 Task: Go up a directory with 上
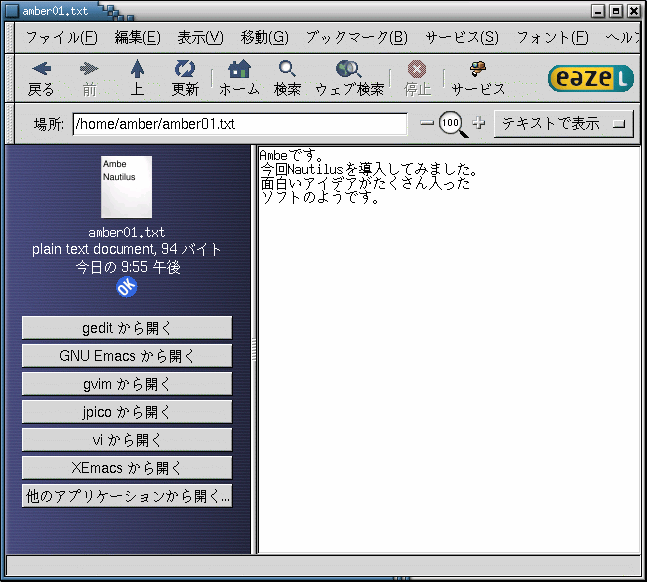click(x=137, y=77)
